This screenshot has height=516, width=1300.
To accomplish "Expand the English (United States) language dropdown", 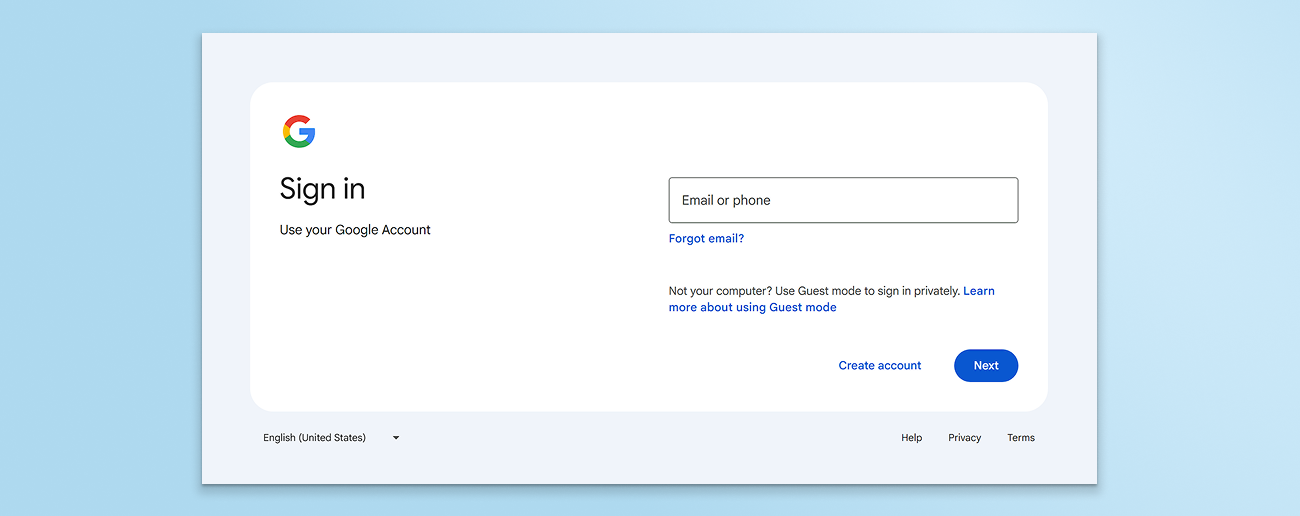I will tap(331, 437).
